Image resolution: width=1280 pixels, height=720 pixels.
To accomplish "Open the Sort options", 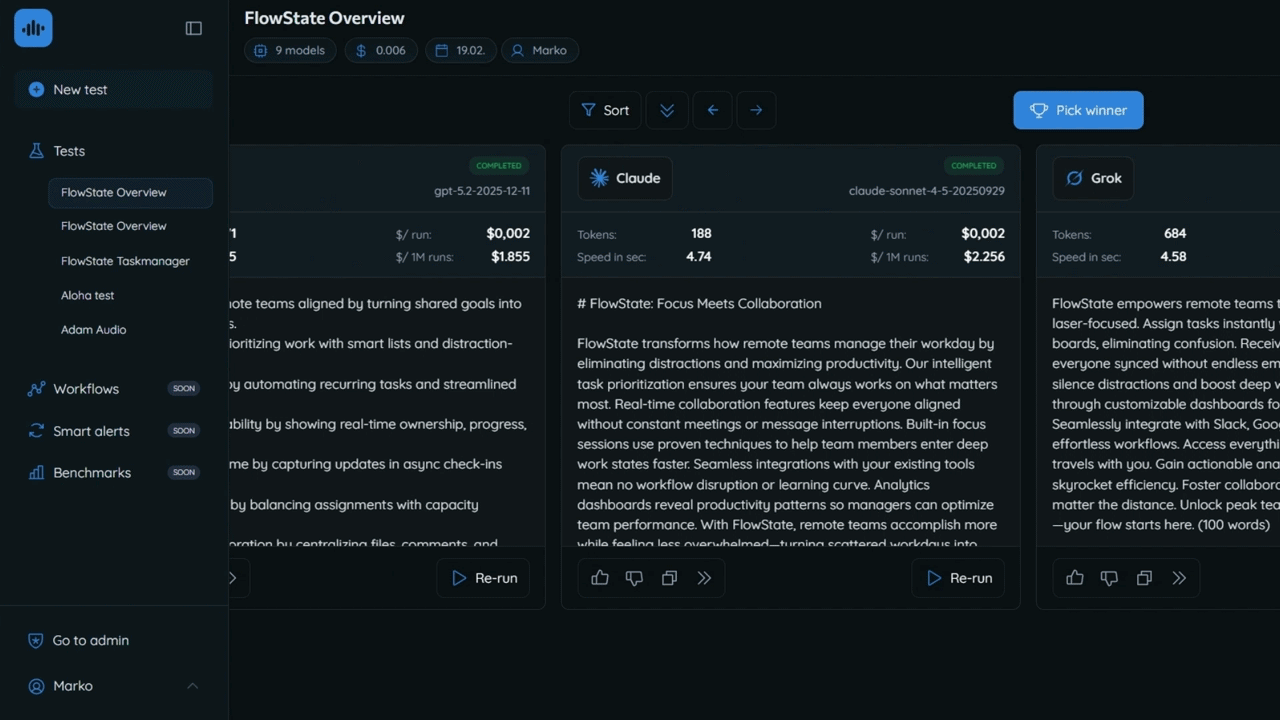I will 604,110.
